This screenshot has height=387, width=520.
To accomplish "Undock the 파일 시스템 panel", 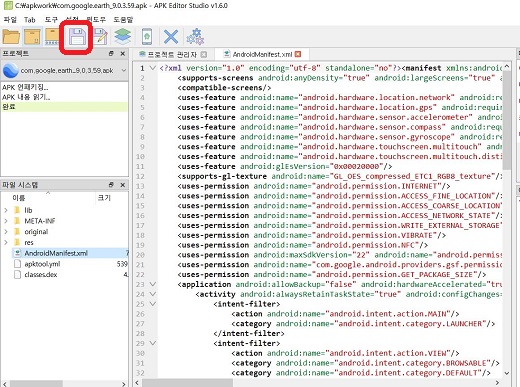I will [111, 185].
